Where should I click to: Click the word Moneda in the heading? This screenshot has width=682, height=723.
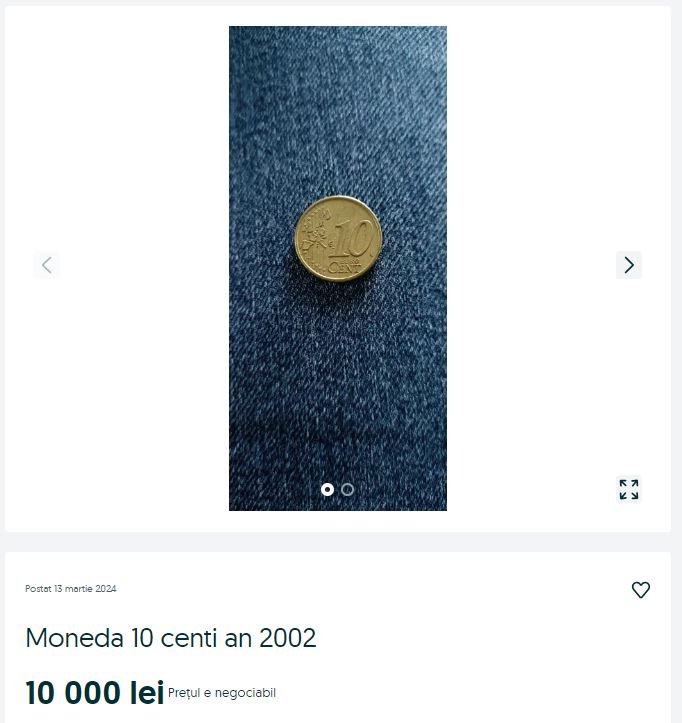tap(75, 638)
